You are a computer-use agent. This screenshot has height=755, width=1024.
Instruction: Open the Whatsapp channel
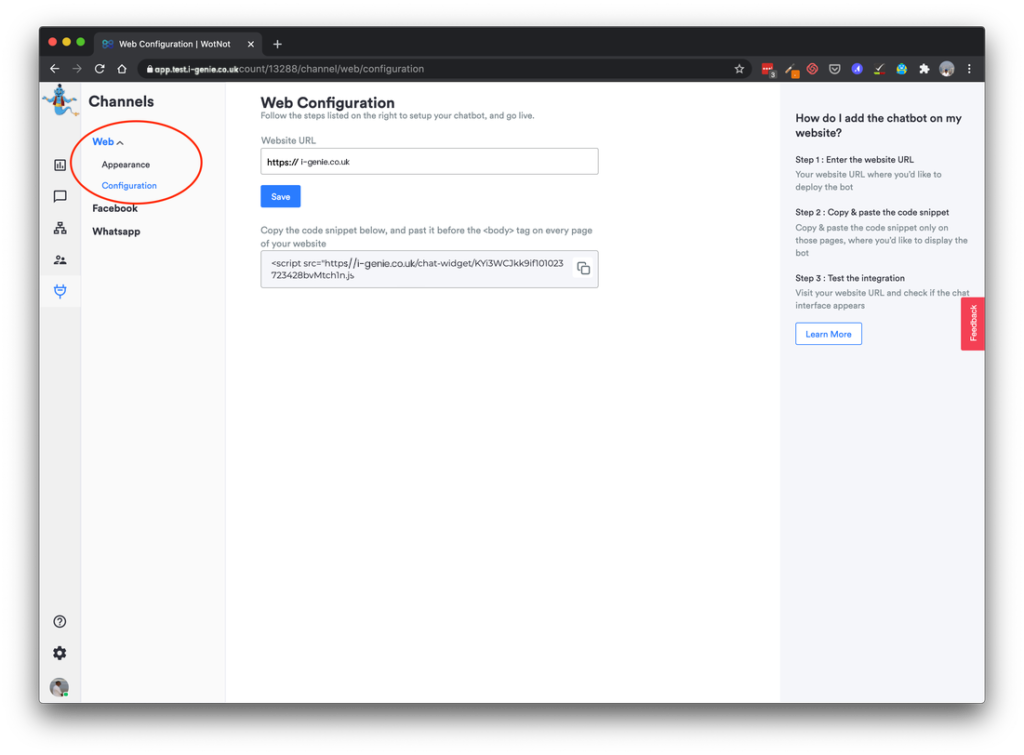tap(116, 231)
